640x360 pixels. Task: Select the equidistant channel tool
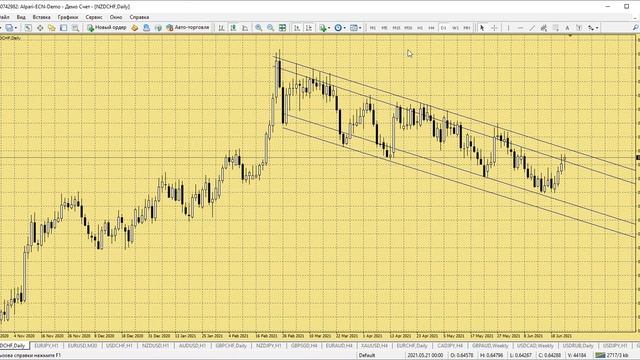pyautogui.click(x=544, y=28)
